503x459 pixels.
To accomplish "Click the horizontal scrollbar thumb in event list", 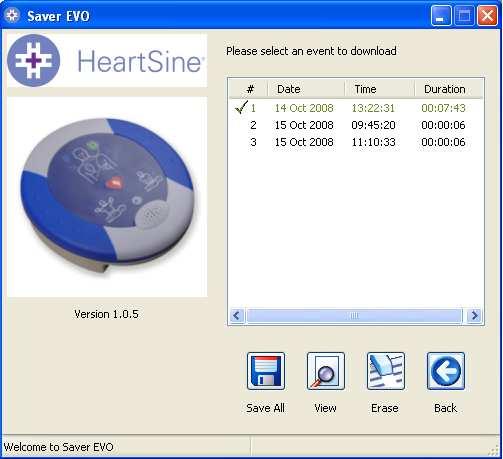I will [x=354, y=315].
